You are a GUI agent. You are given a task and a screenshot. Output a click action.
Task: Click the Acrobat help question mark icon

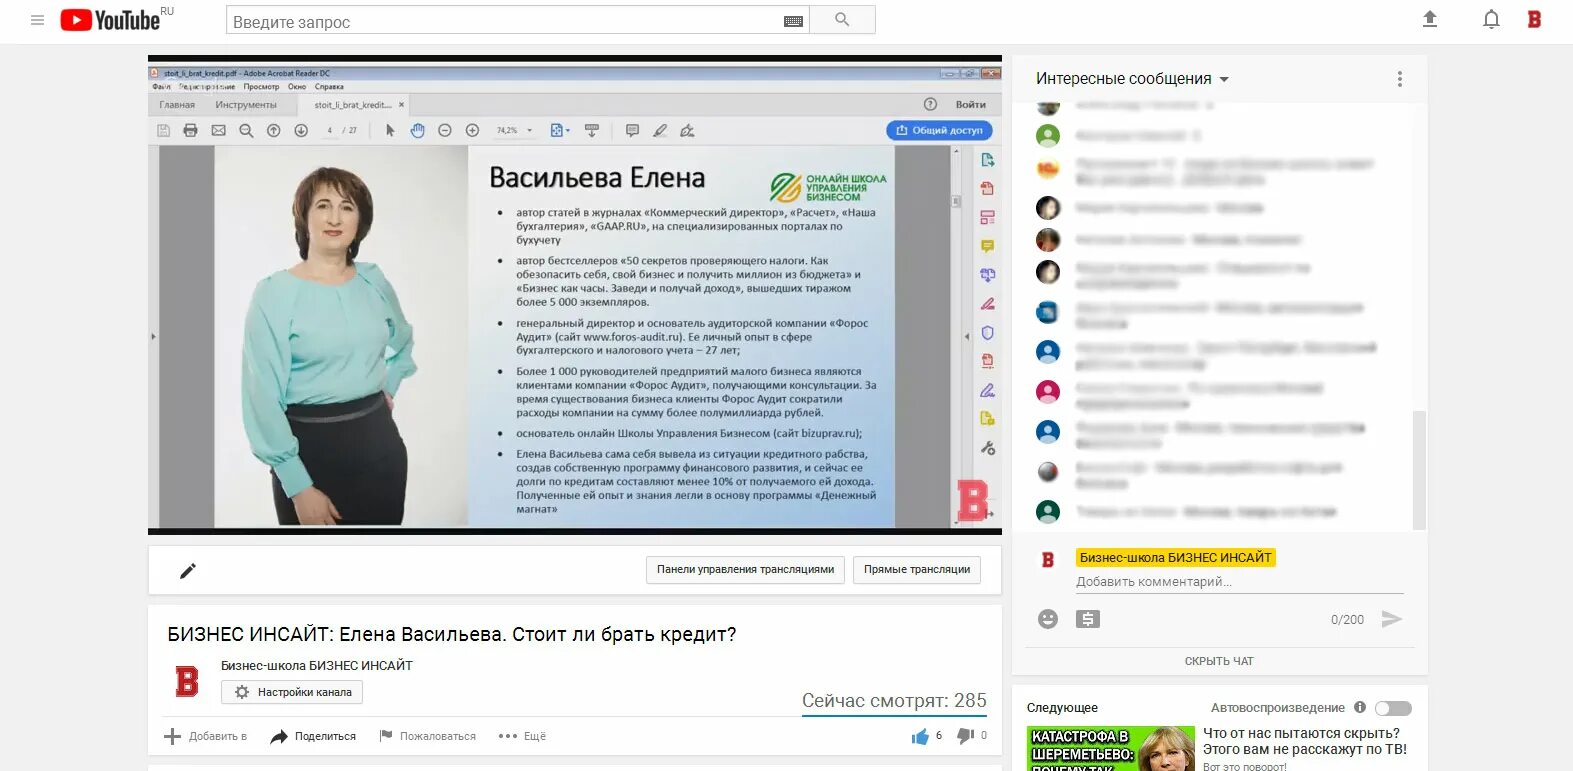pyautogui.click(x=930, y=104)
